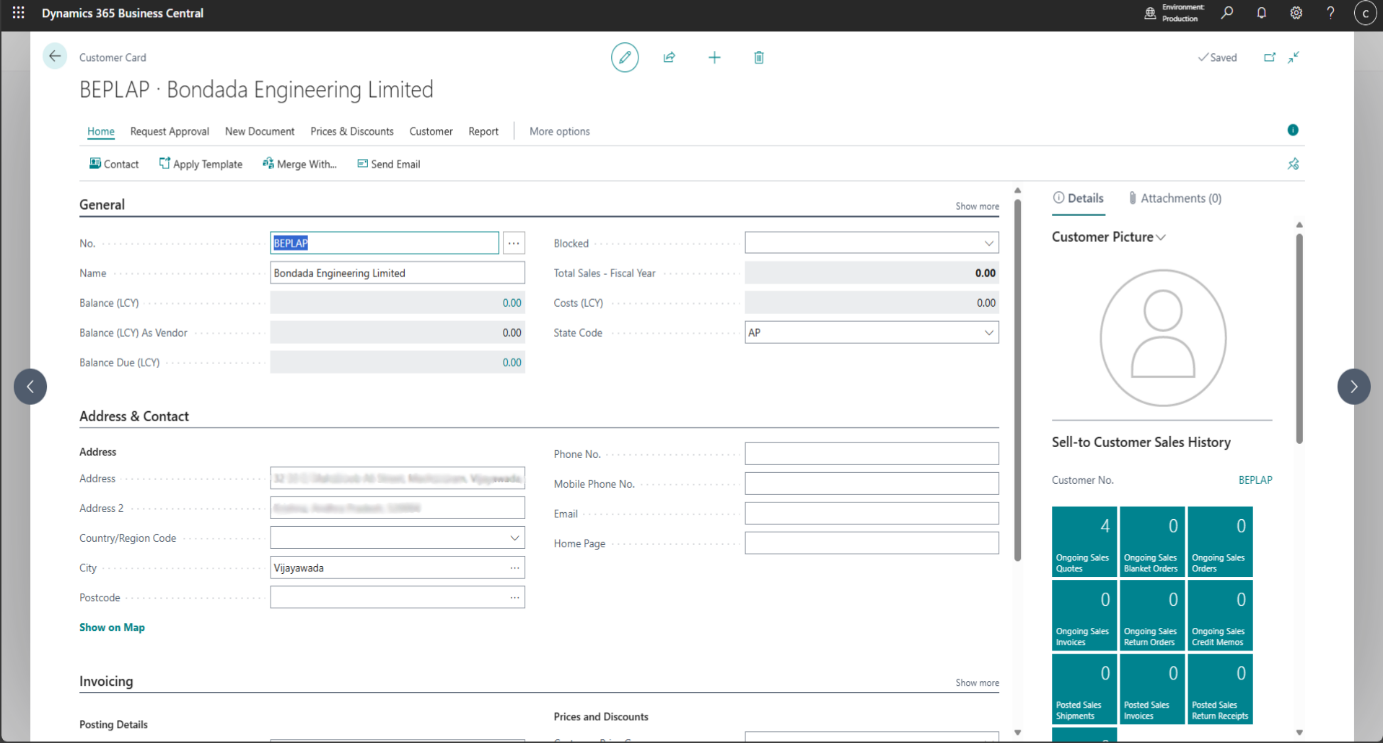Screen dimensions: 1383x743
Task: Create new record with plus icon
Action: [x=714, y=58]
